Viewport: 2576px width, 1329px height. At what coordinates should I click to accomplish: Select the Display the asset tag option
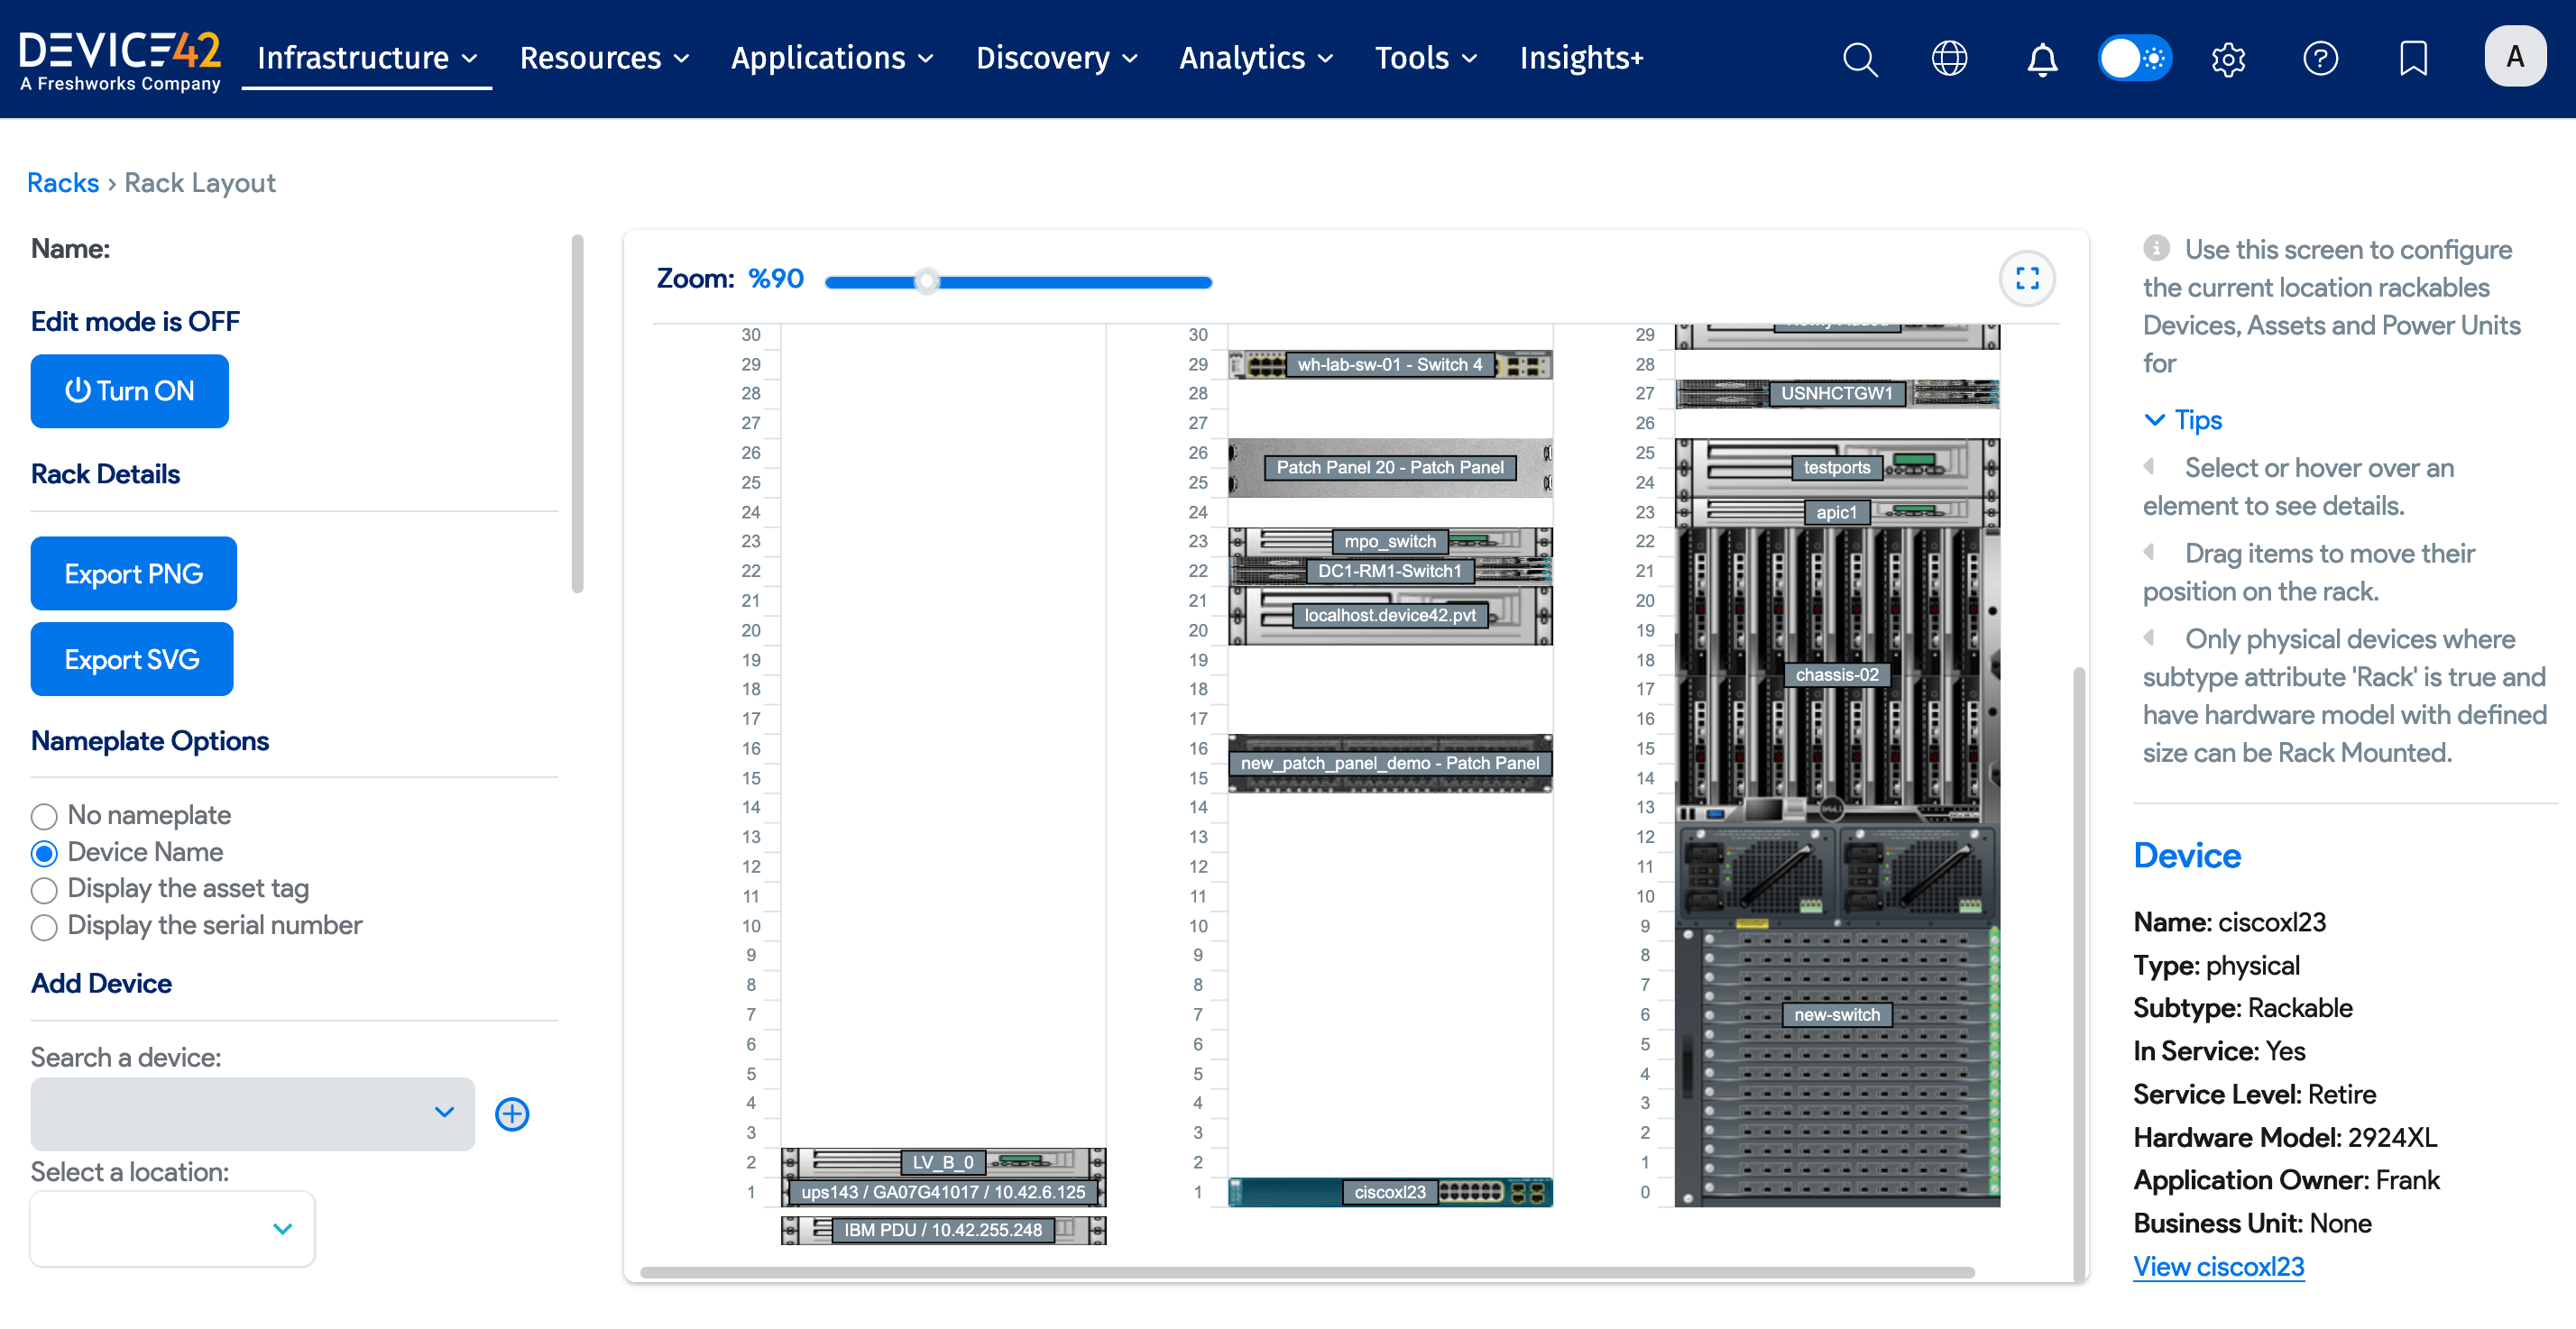(44, 890)
